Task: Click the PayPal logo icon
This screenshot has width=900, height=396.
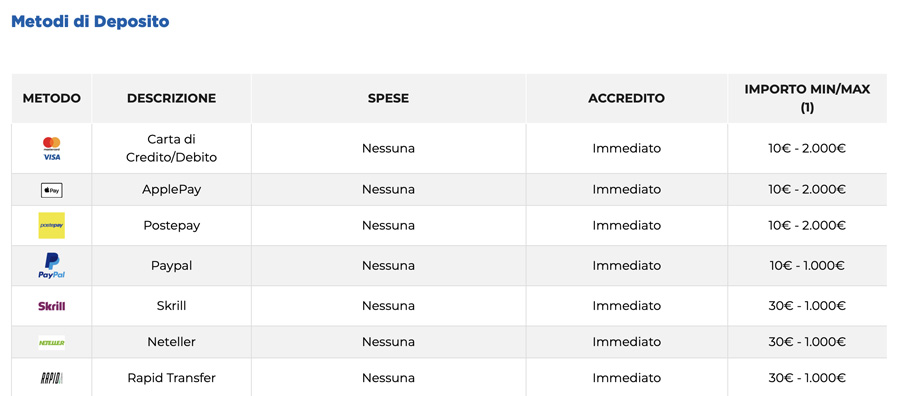Action: point(52,266)
